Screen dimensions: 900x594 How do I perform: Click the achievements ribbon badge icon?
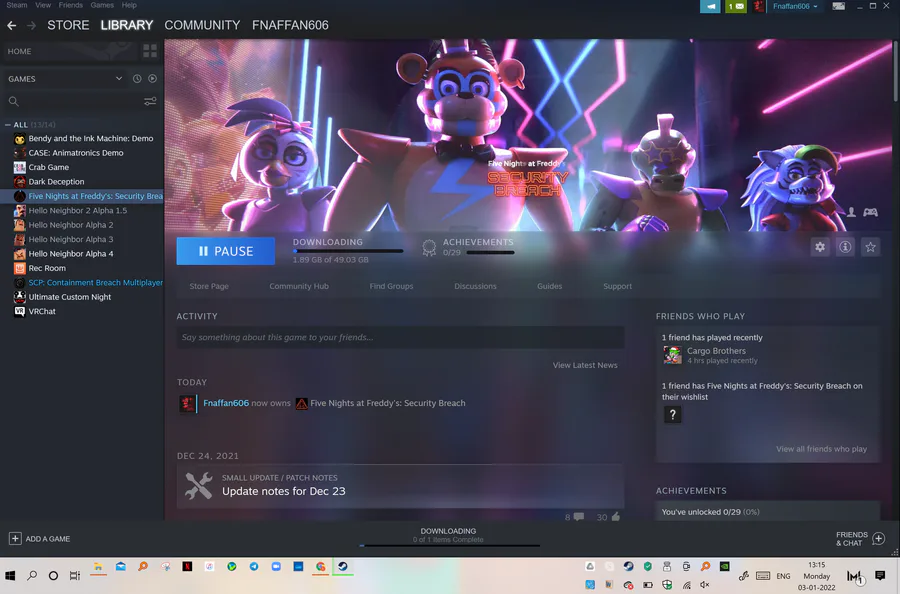[x=429, y=248]
